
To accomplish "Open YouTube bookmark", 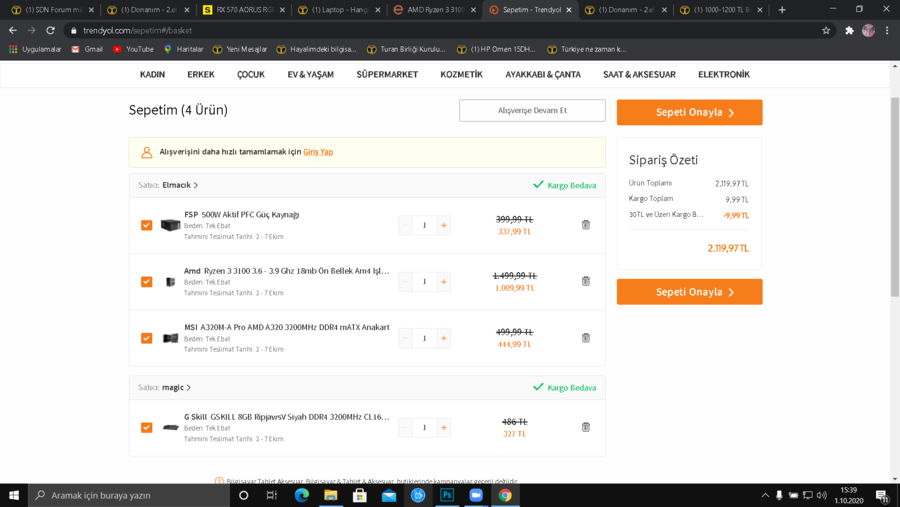I will tap(133, 49).
